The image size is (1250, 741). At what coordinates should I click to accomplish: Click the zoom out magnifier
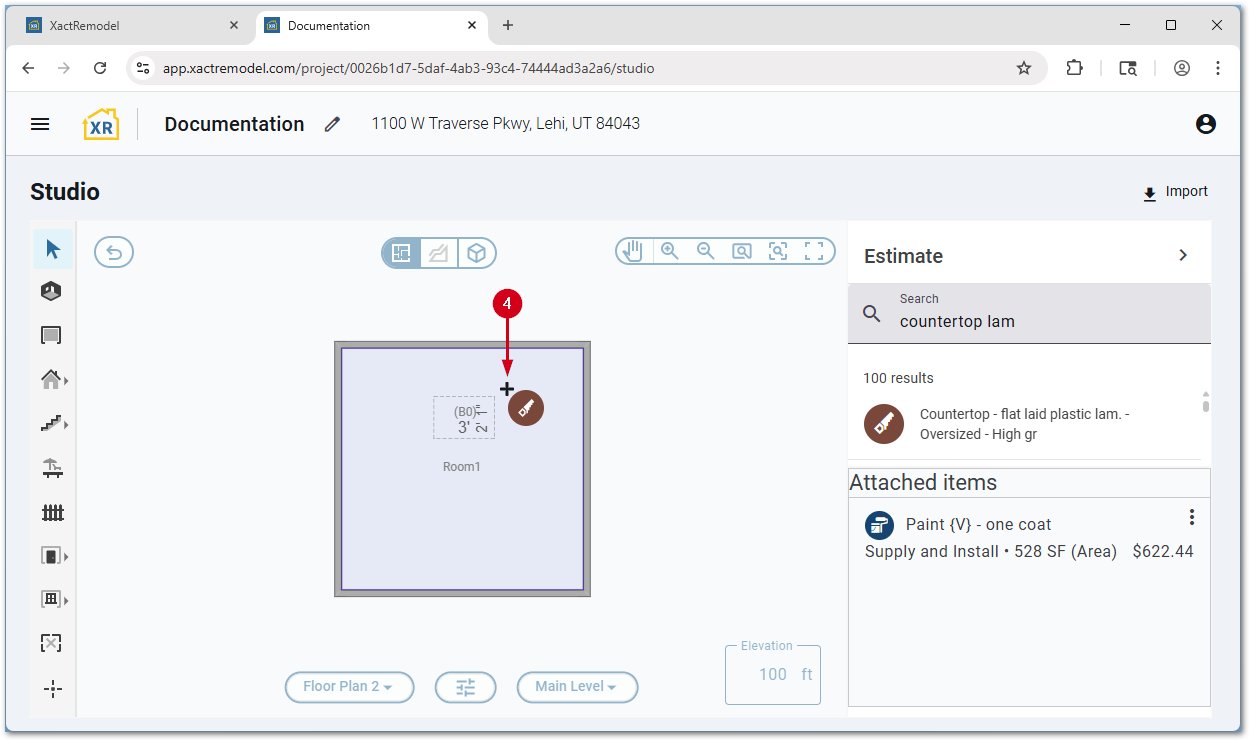705,251
